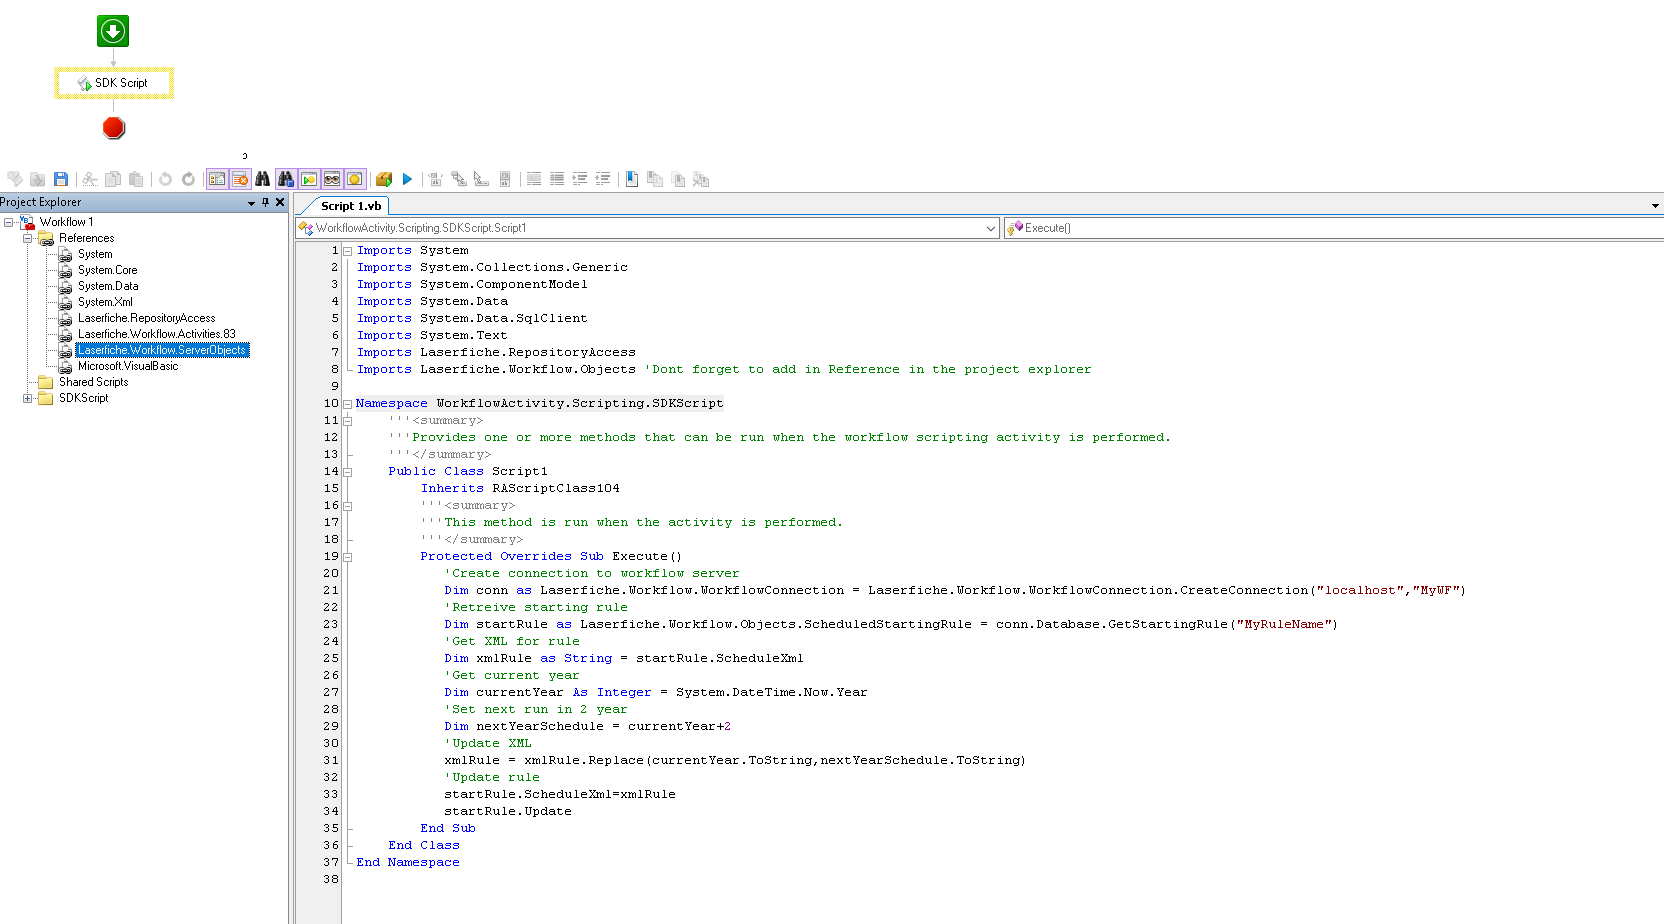Viewport: 1669px width, 924px height.
Task: Click the Build package icon in toolbar
Action: click(x=384, y=179)
